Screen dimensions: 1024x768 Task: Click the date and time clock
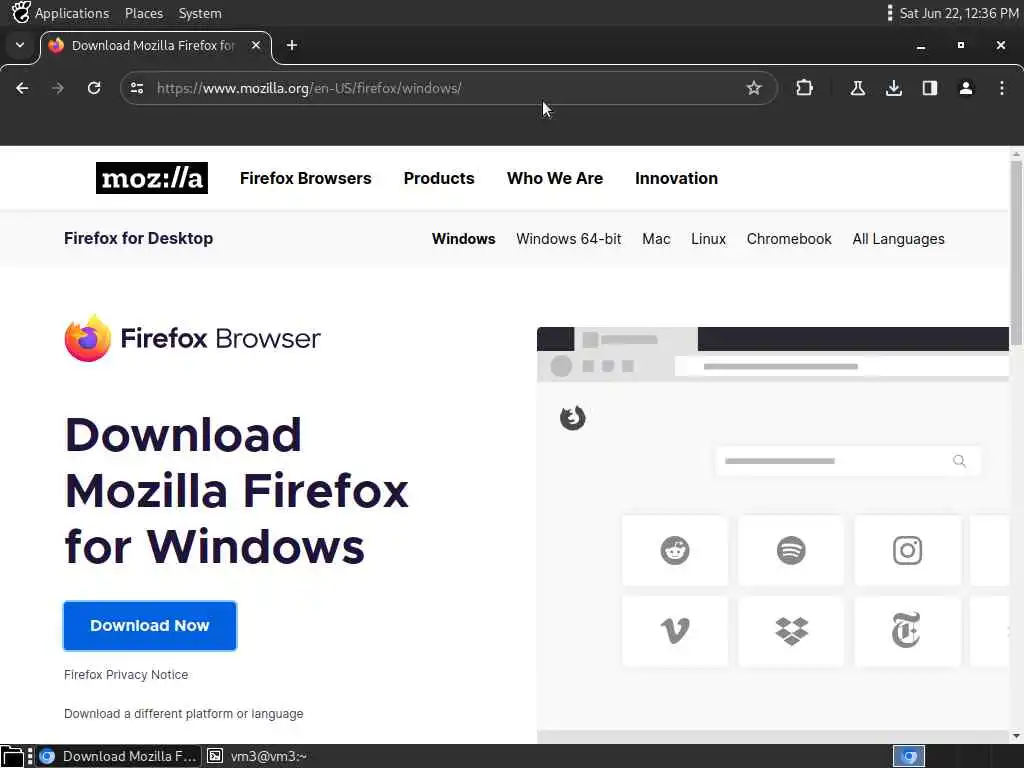[958, 13]
